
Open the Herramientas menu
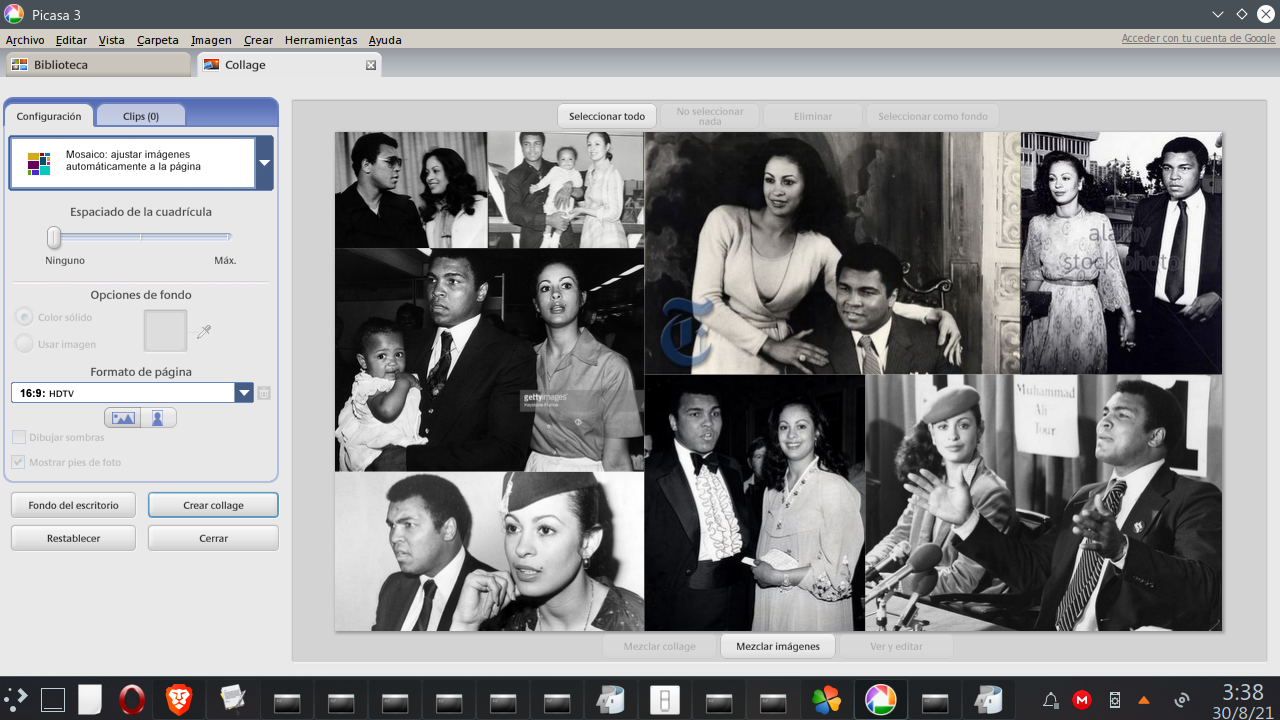(321, 40)
